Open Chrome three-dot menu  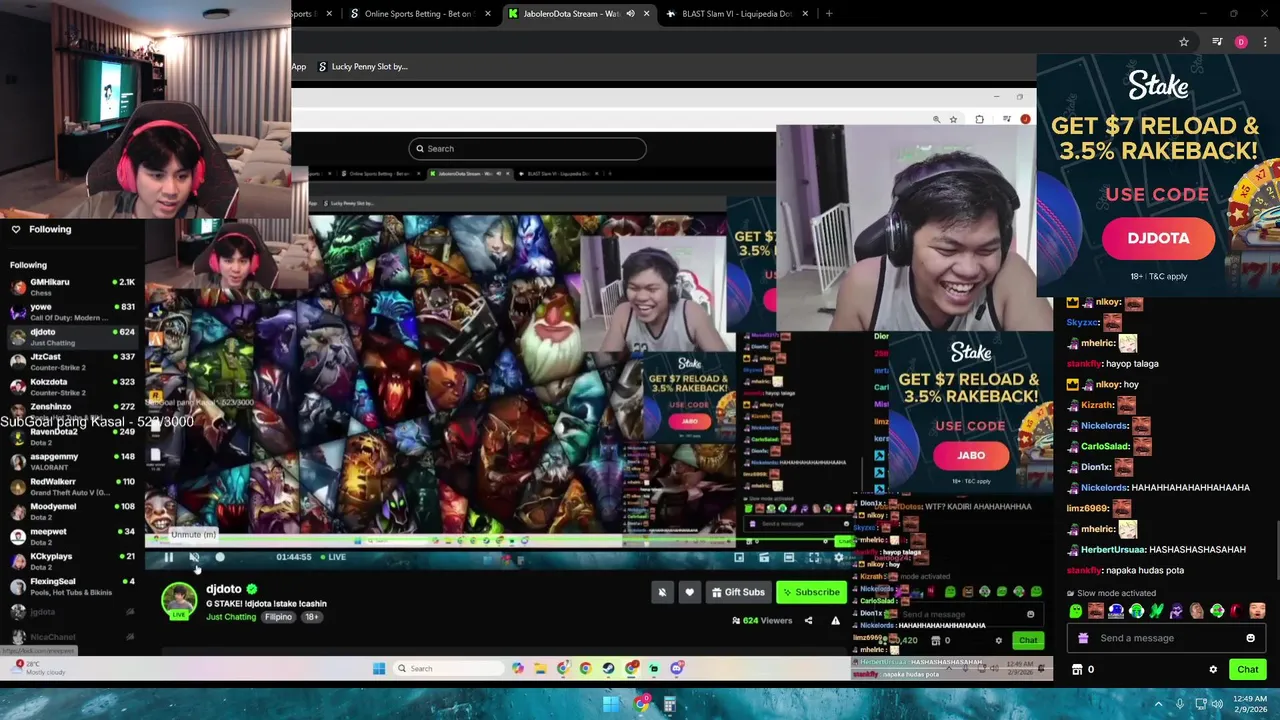click(1265, 42)
